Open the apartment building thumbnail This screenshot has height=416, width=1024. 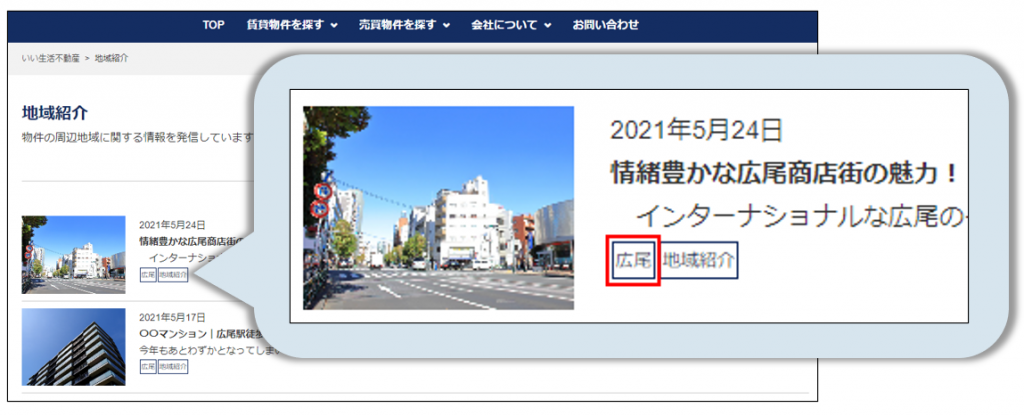(73, 346)
